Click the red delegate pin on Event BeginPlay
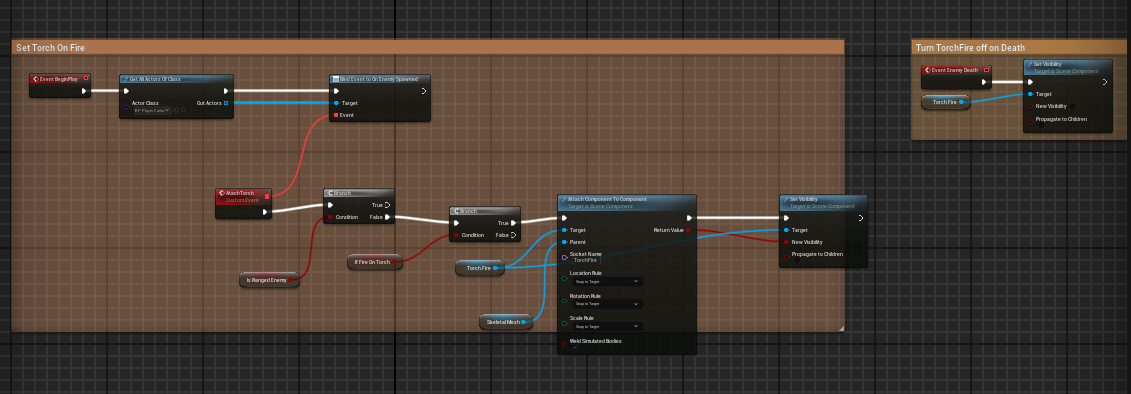 (87, 78)
